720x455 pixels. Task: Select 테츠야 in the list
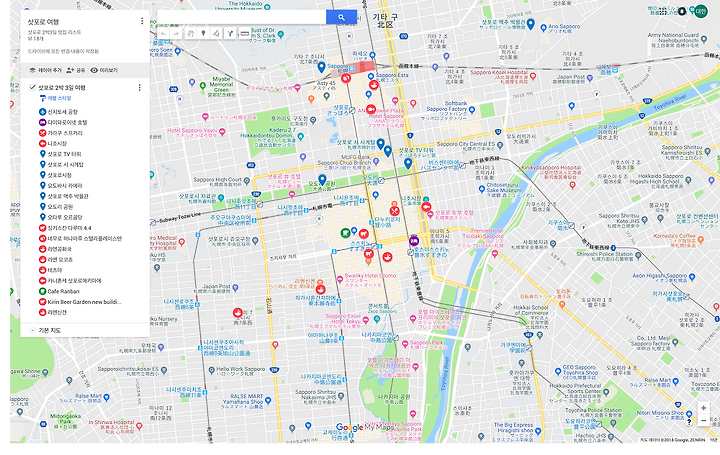click(55, 270)
